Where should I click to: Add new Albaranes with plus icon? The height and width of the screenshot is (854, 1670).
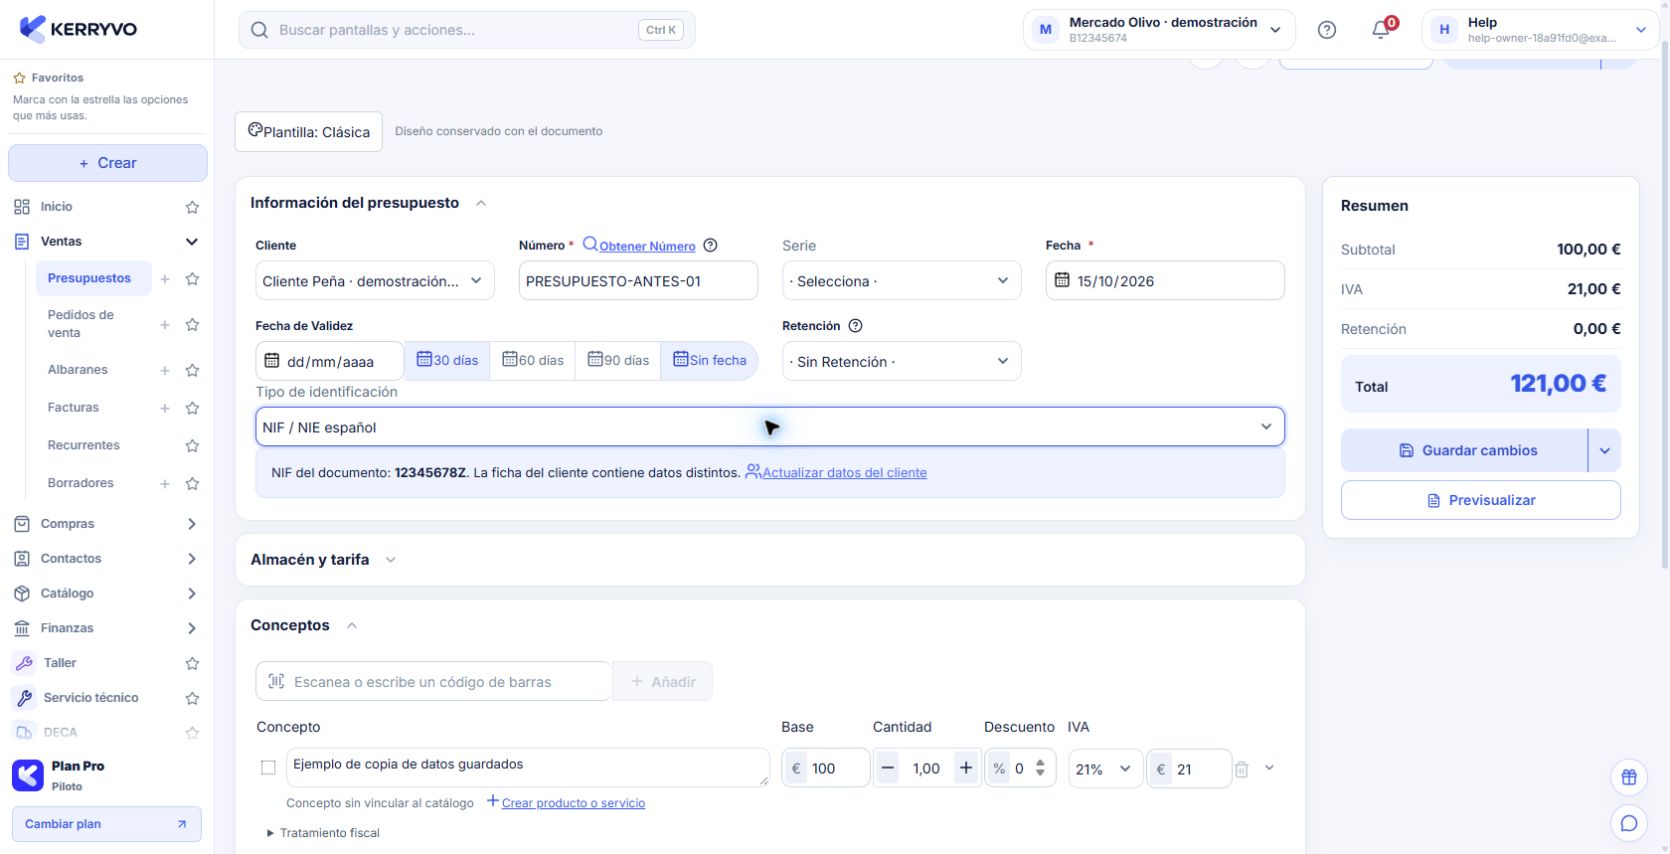tap(165, 370)
